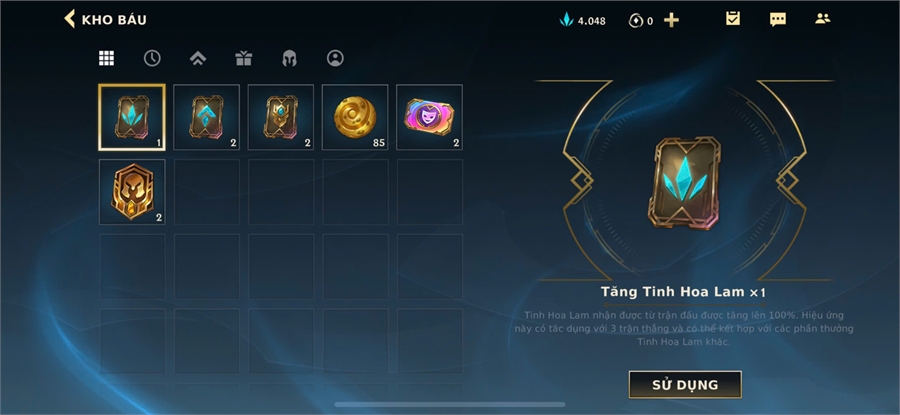Image resolution: width=900 pixels, height=415 pixels.
Task: Select the golden poro coin item
Action: [x=355, y=117]
